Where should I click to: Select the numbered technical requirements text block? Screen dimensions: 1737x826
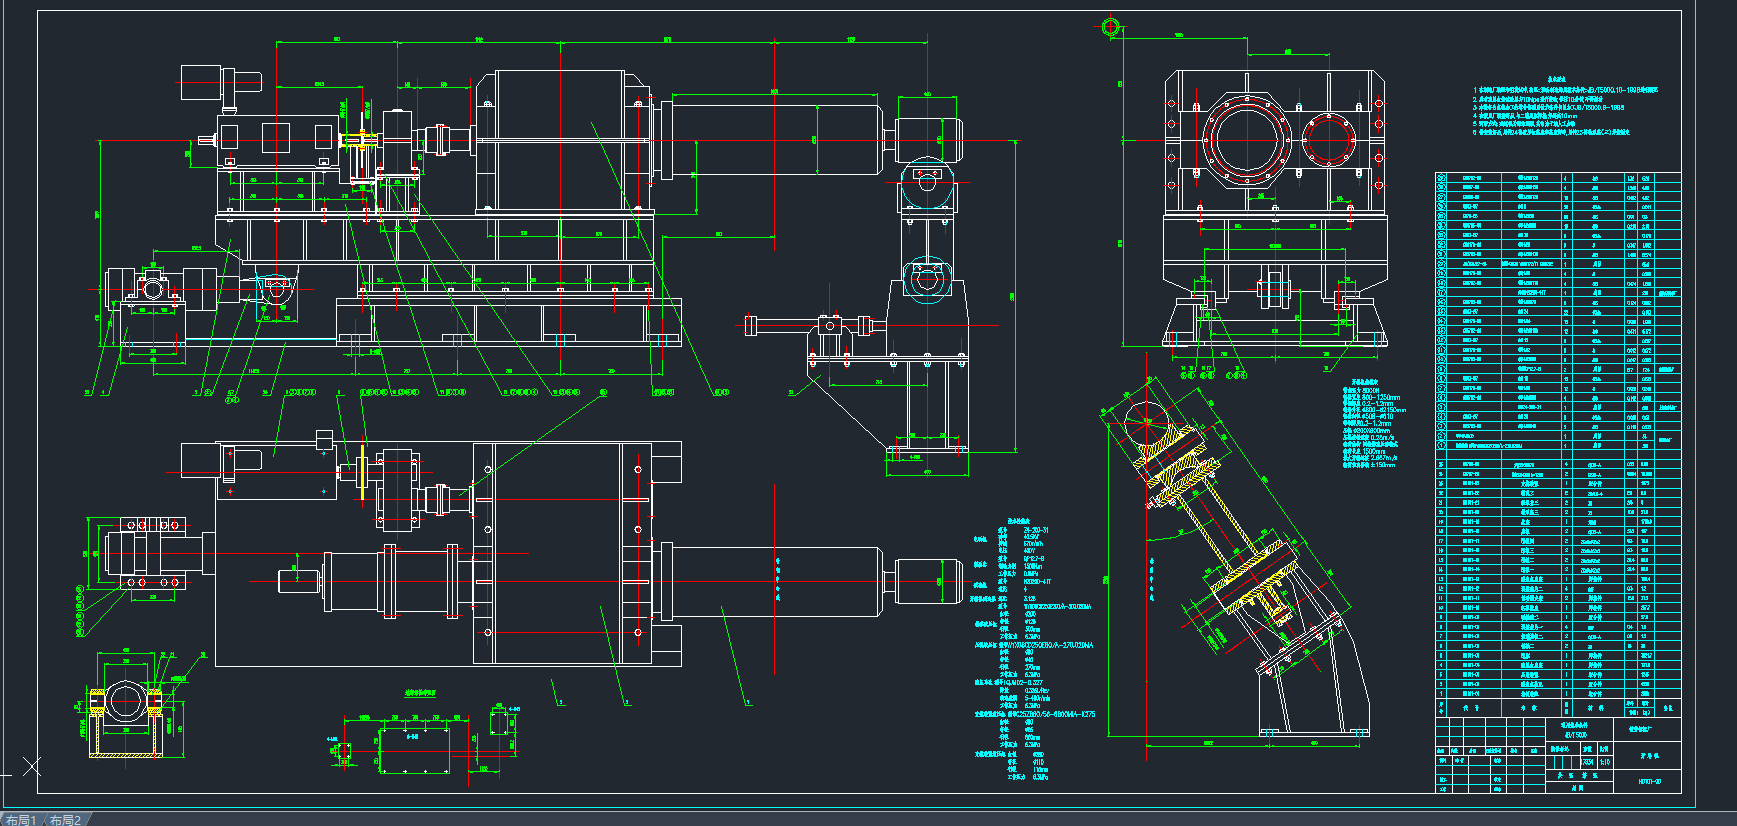point(1565,110)
